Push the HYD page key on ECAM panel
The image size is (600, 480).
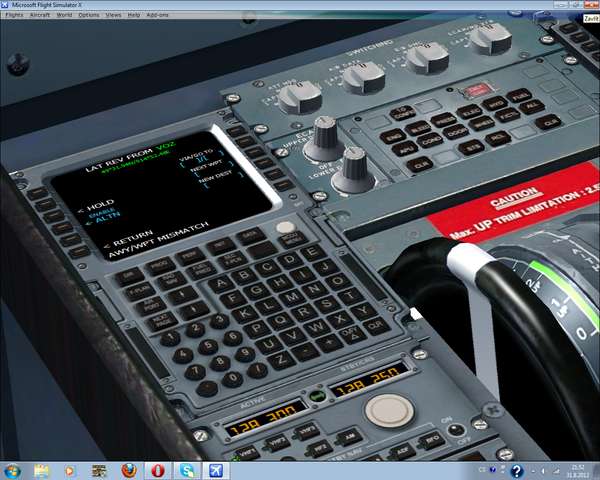click(x=495, y=103)
